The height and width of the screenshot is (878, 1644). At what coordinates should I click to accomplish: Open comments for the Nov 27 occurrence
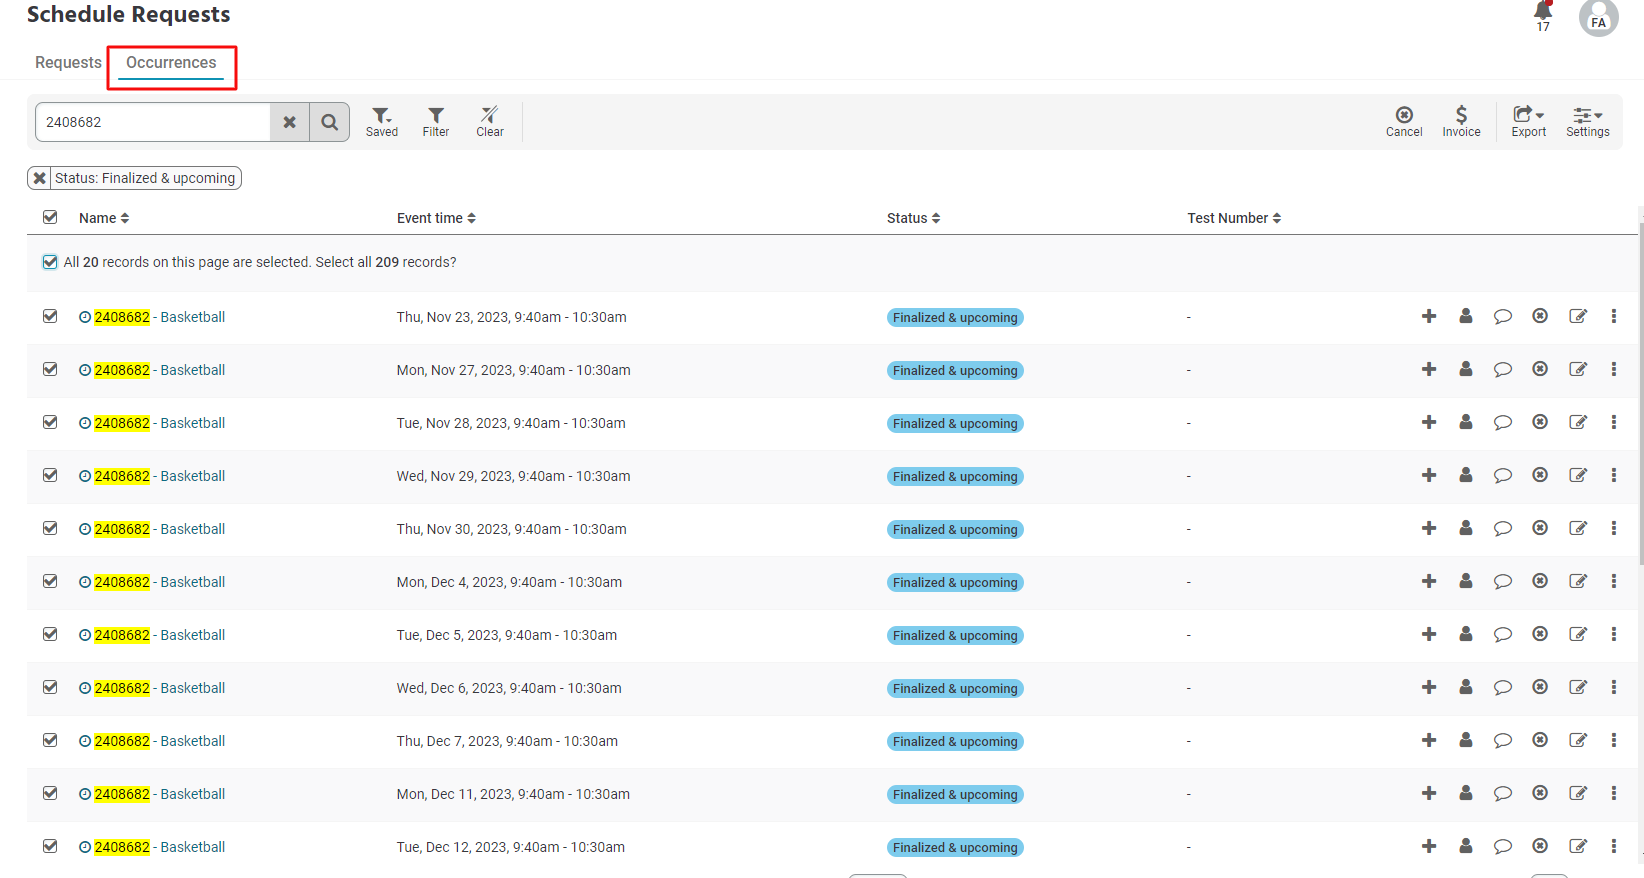[1502, 370]
